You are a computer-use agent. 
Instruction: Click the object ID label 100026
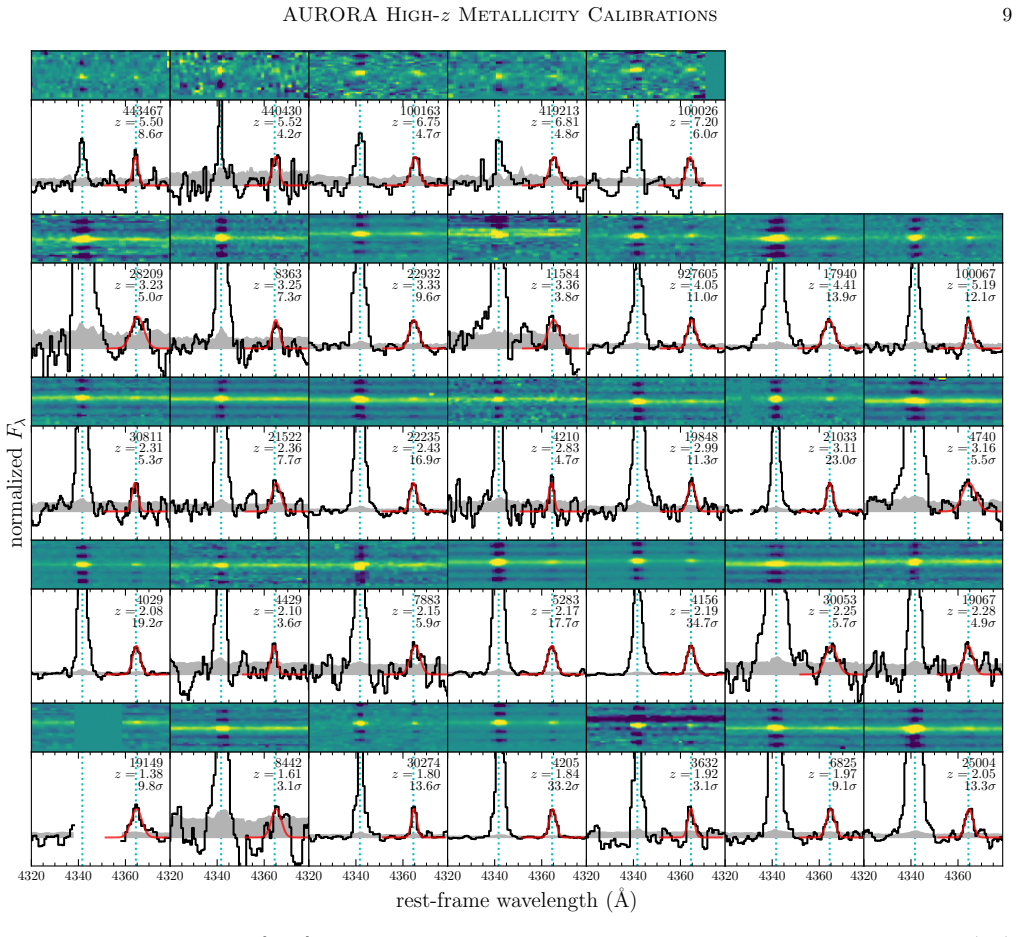coord(699,111)
